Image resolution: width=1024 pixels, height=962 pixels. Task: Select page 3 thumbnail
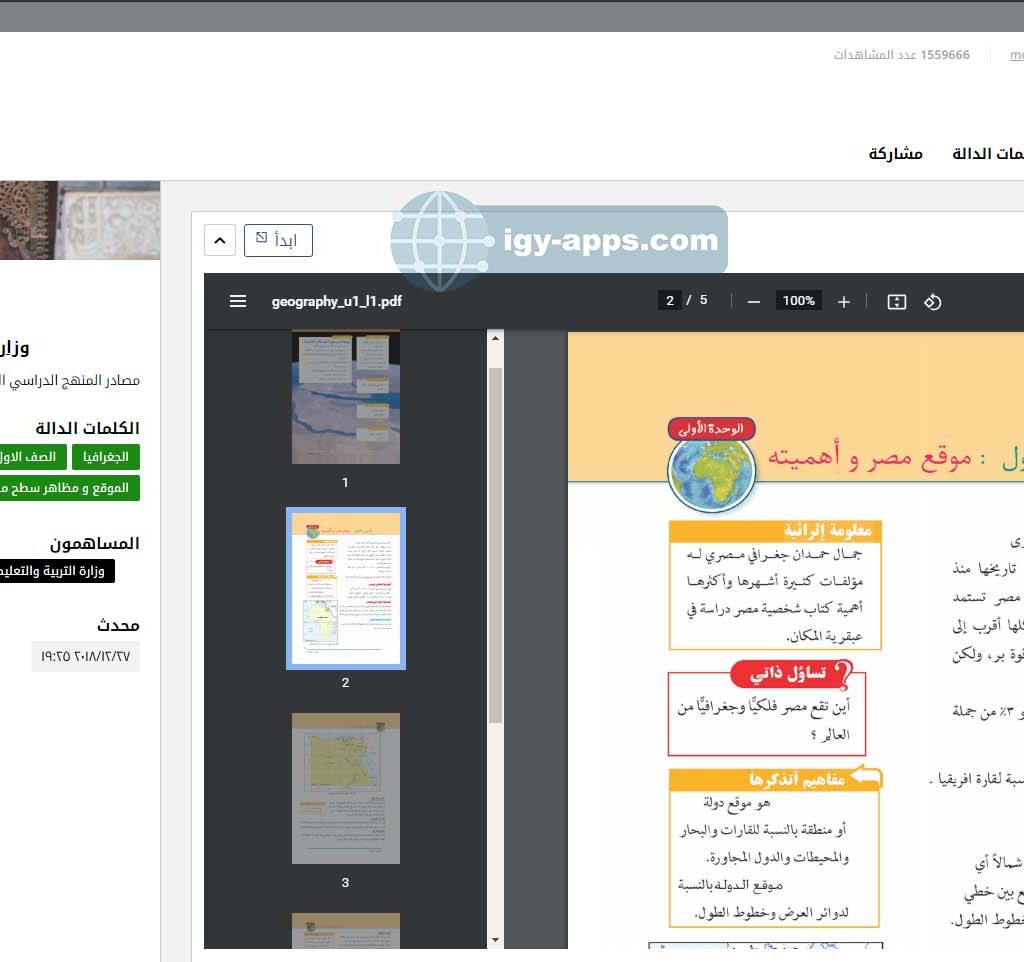[x=346, y=788]
